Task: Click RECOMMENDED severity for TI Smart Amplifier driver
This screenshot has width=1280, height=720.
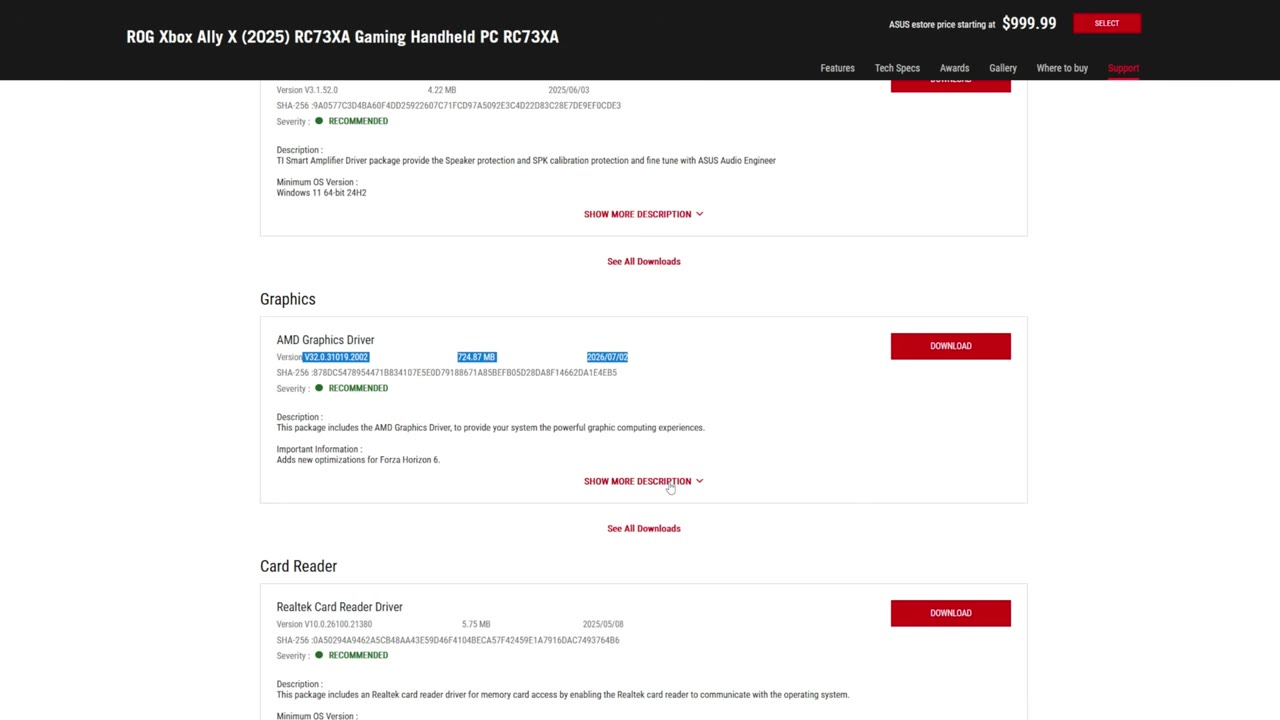Action: (x=358, y=121)
